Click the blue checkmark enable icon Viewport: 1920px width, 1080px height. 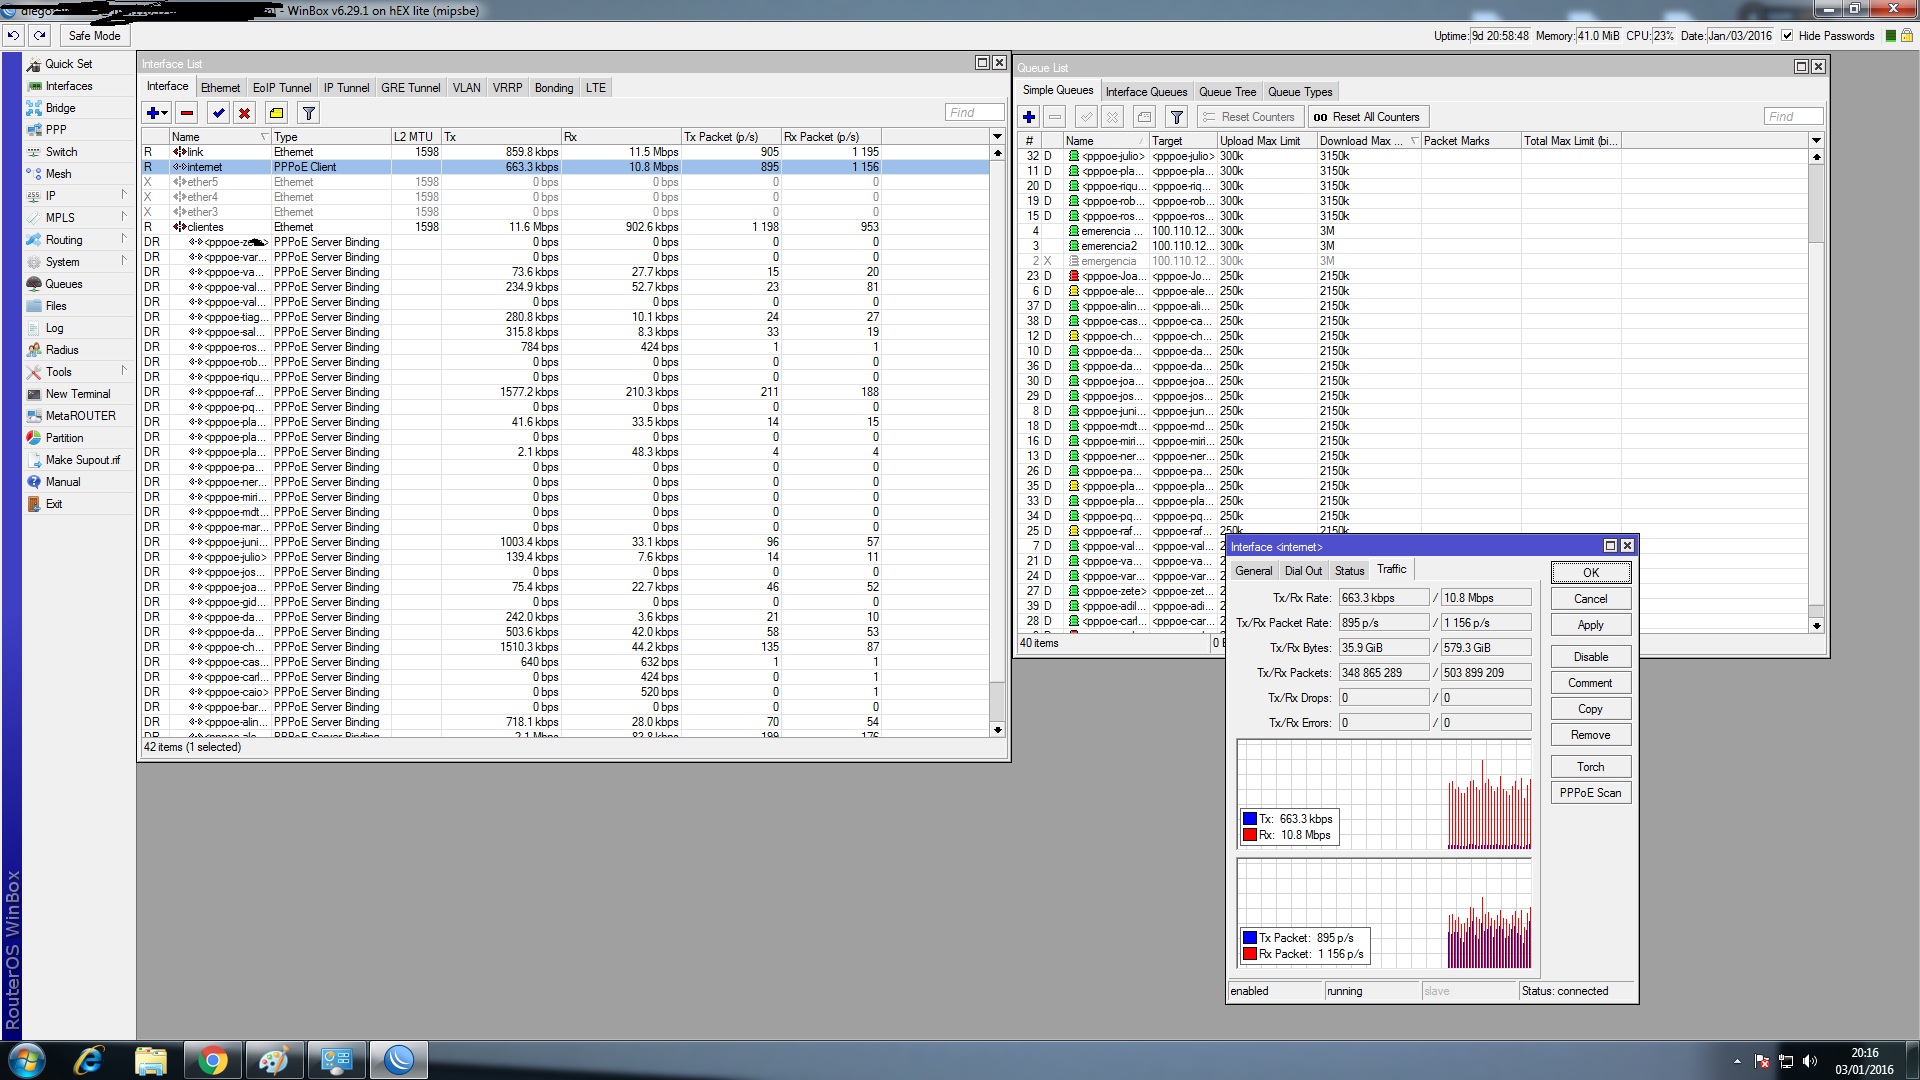(x=218, y=113)
